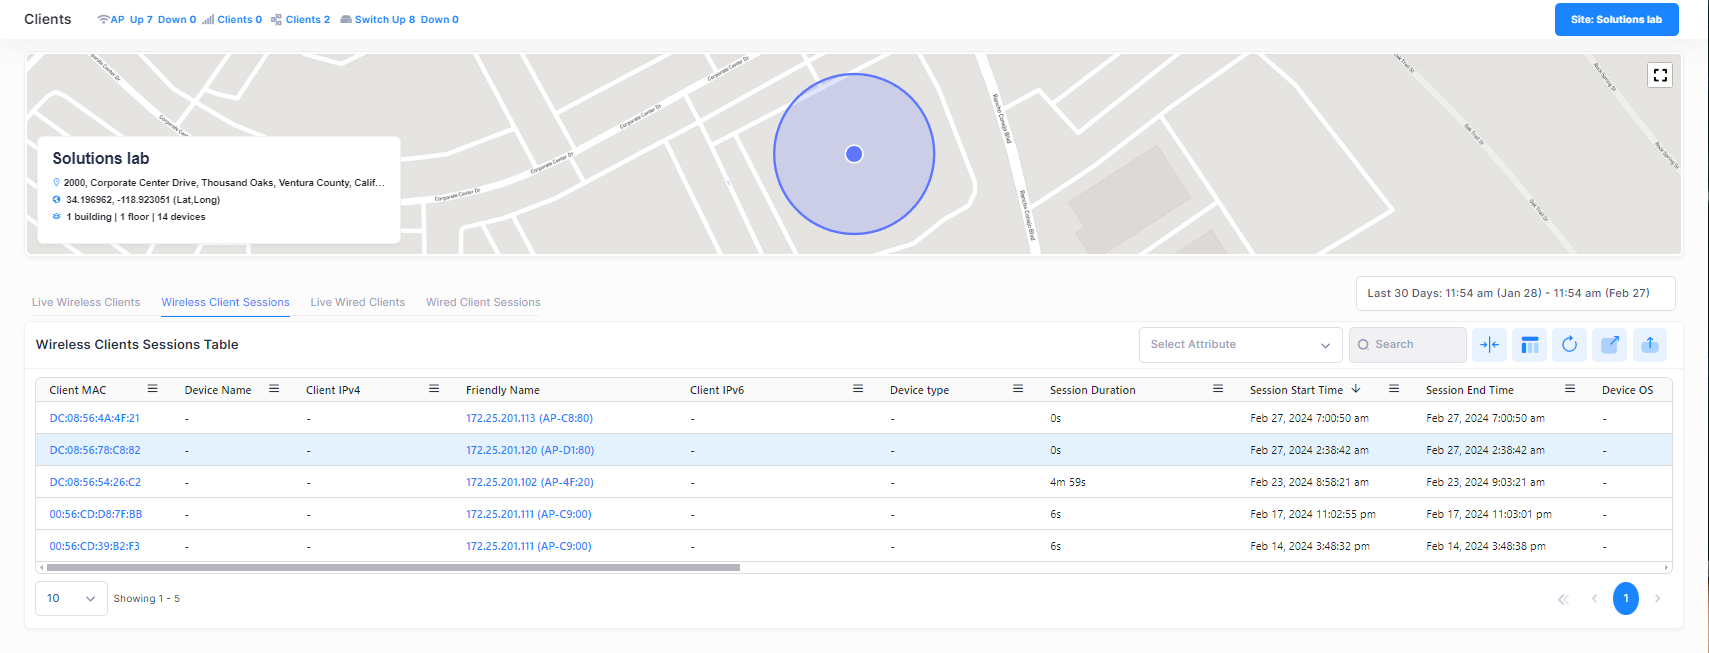Switch to Wired Client Sessions tab
This screenshot has width=1709, height=653.
pos(483,302)
